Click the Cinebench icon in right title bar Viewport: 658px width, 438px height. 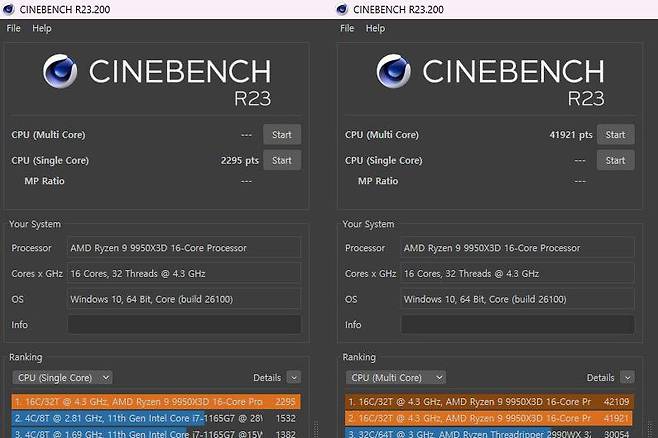[x=343, y=9]
